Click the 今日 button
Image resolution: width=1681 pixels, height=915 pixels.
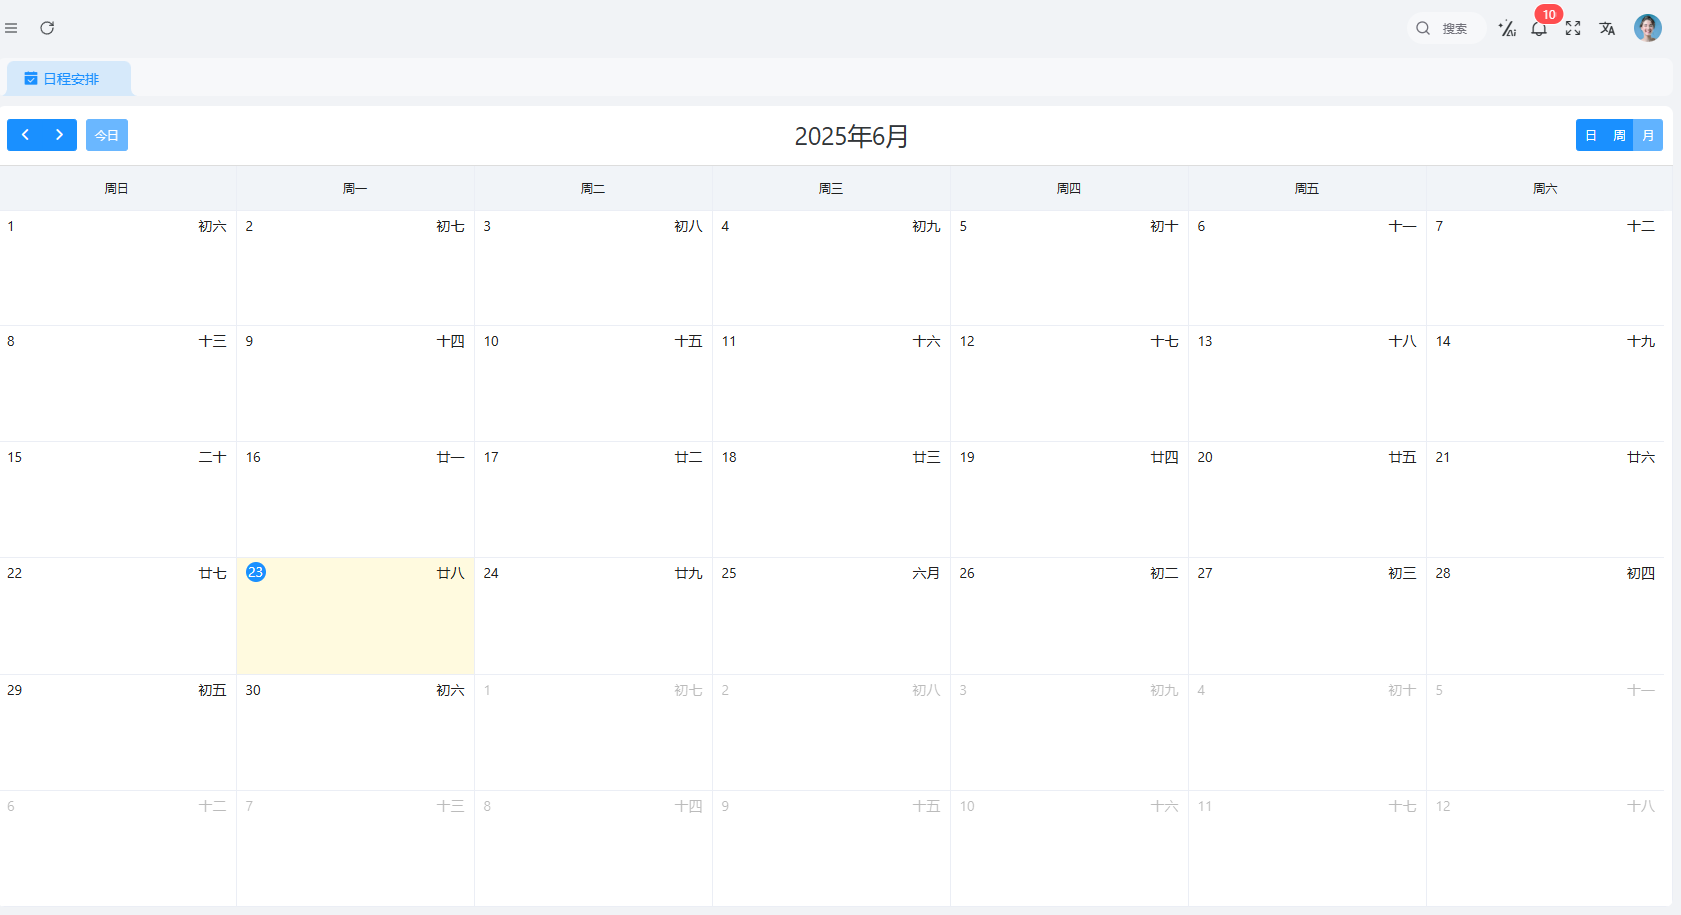[107, 135]
